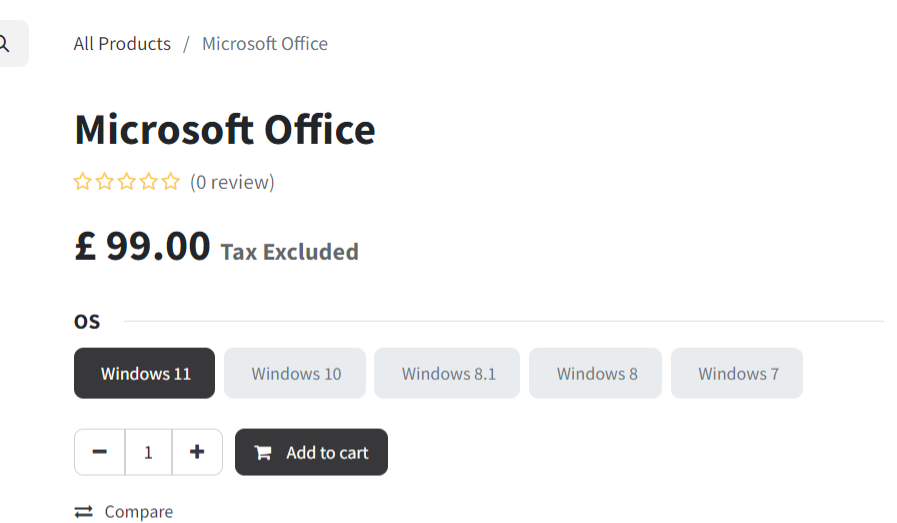Screen dimensions: 897x523
Task: Switch OS to Windows 7
Action: pyautogui.click(x=738, y=373)
